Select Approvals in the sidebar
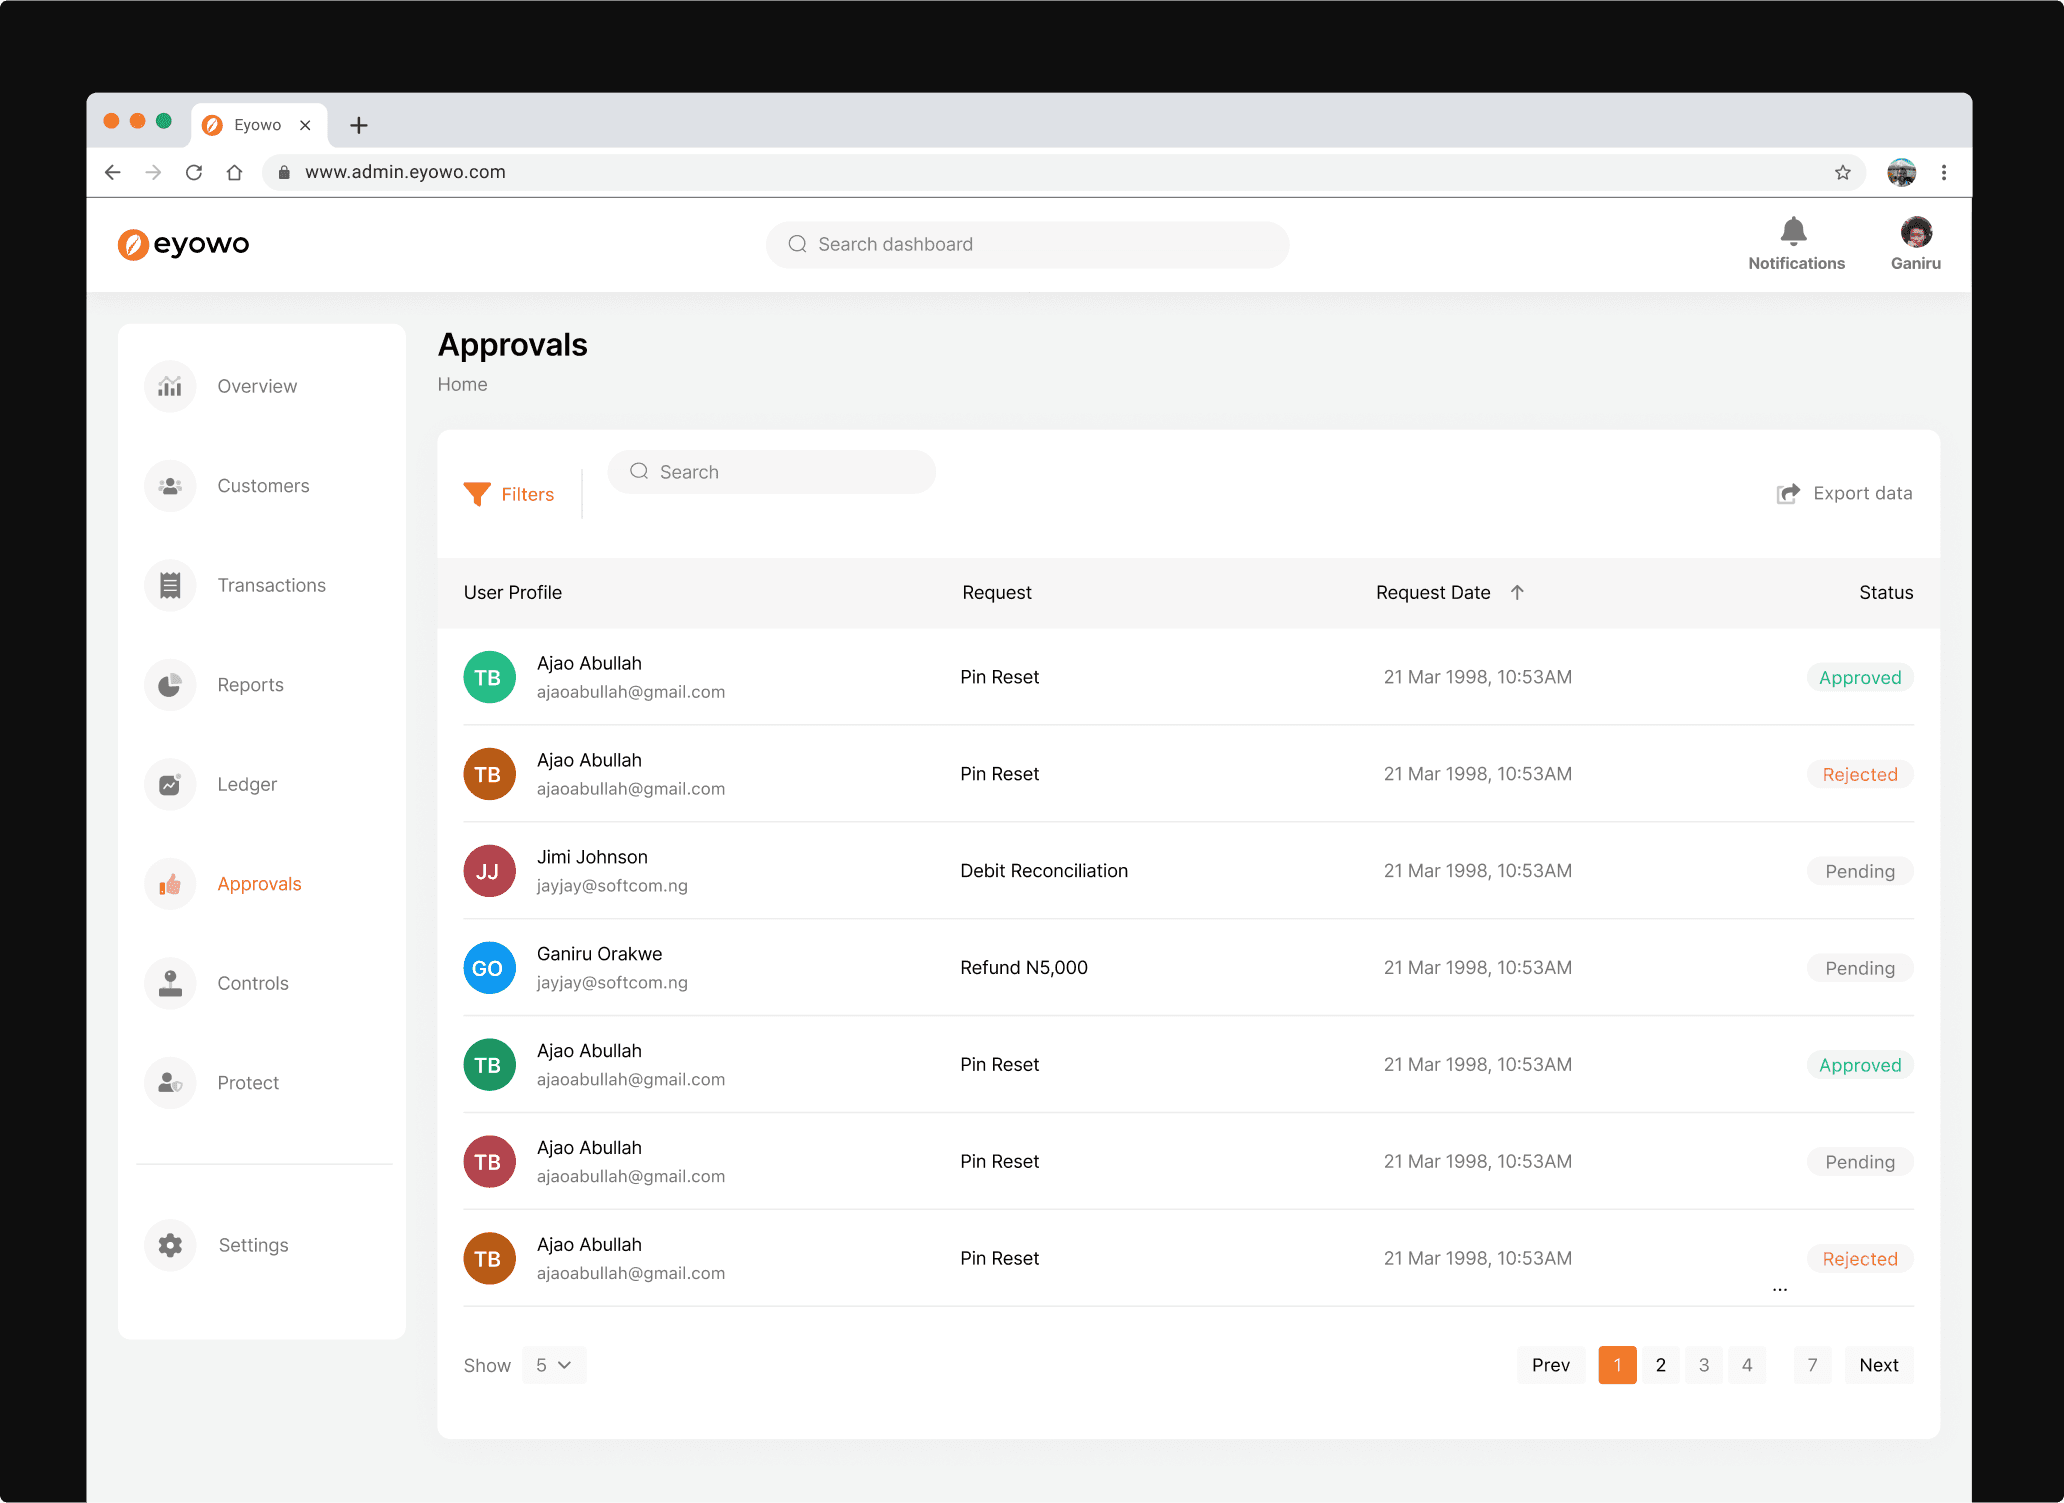 pos(259,884)
